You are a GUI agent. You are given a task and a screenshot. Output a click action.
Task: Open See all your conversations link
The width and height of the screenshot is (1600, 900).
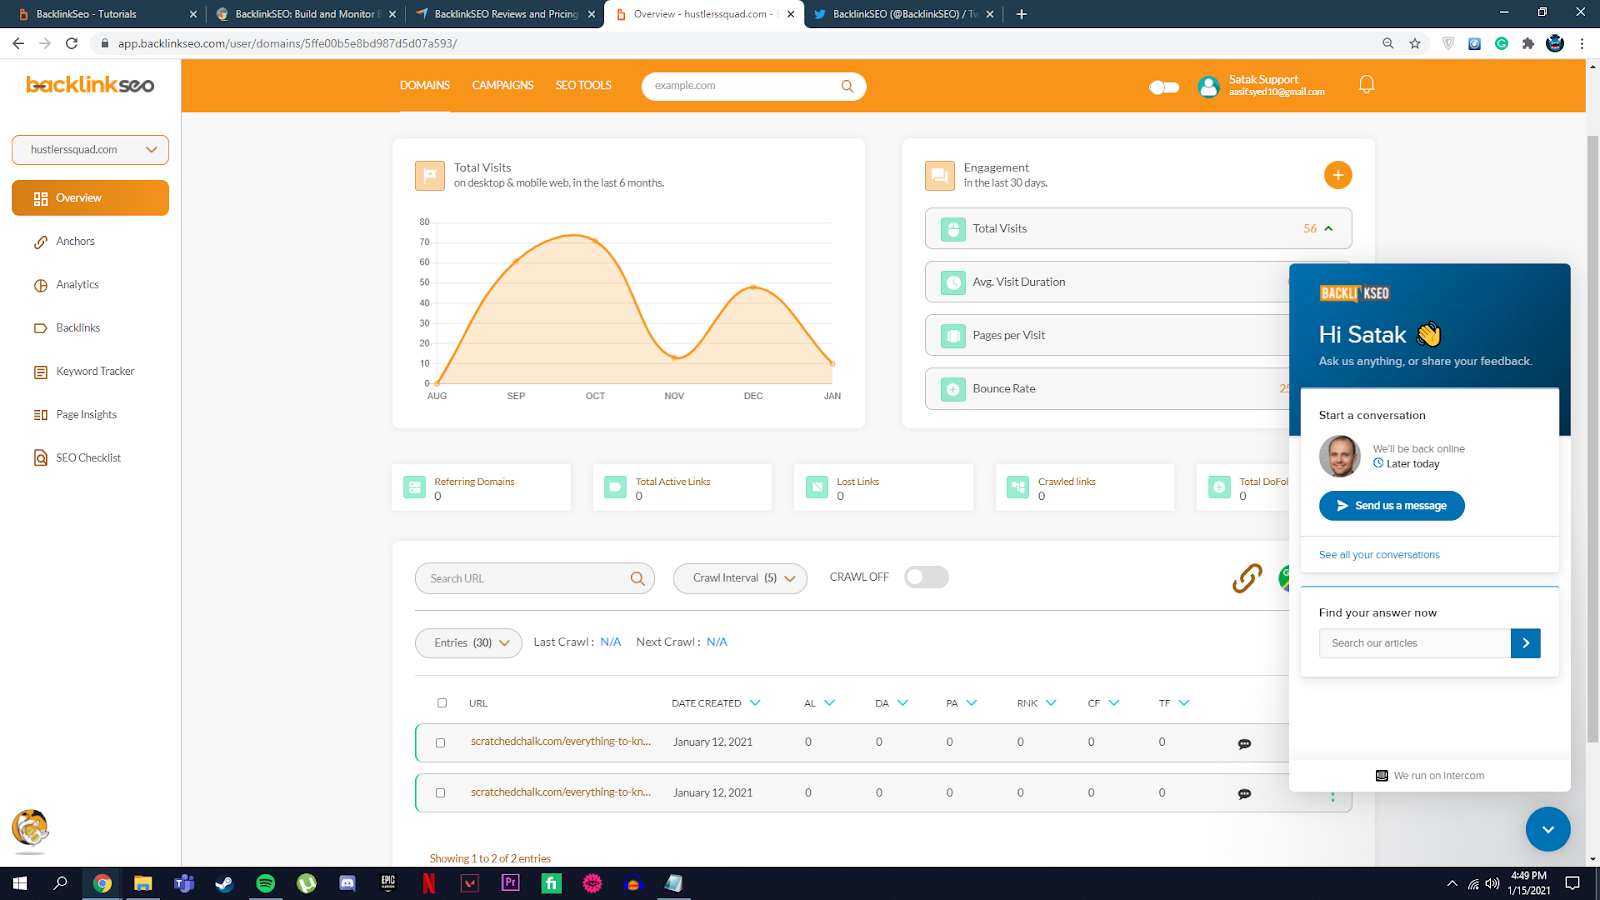pyautogui.click(x=1379, y=555)
